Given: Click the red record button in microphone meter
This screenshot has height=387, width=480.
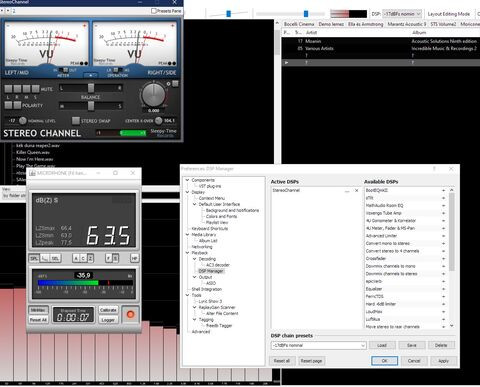Looking at the screenshot, I should coord(130,314).
